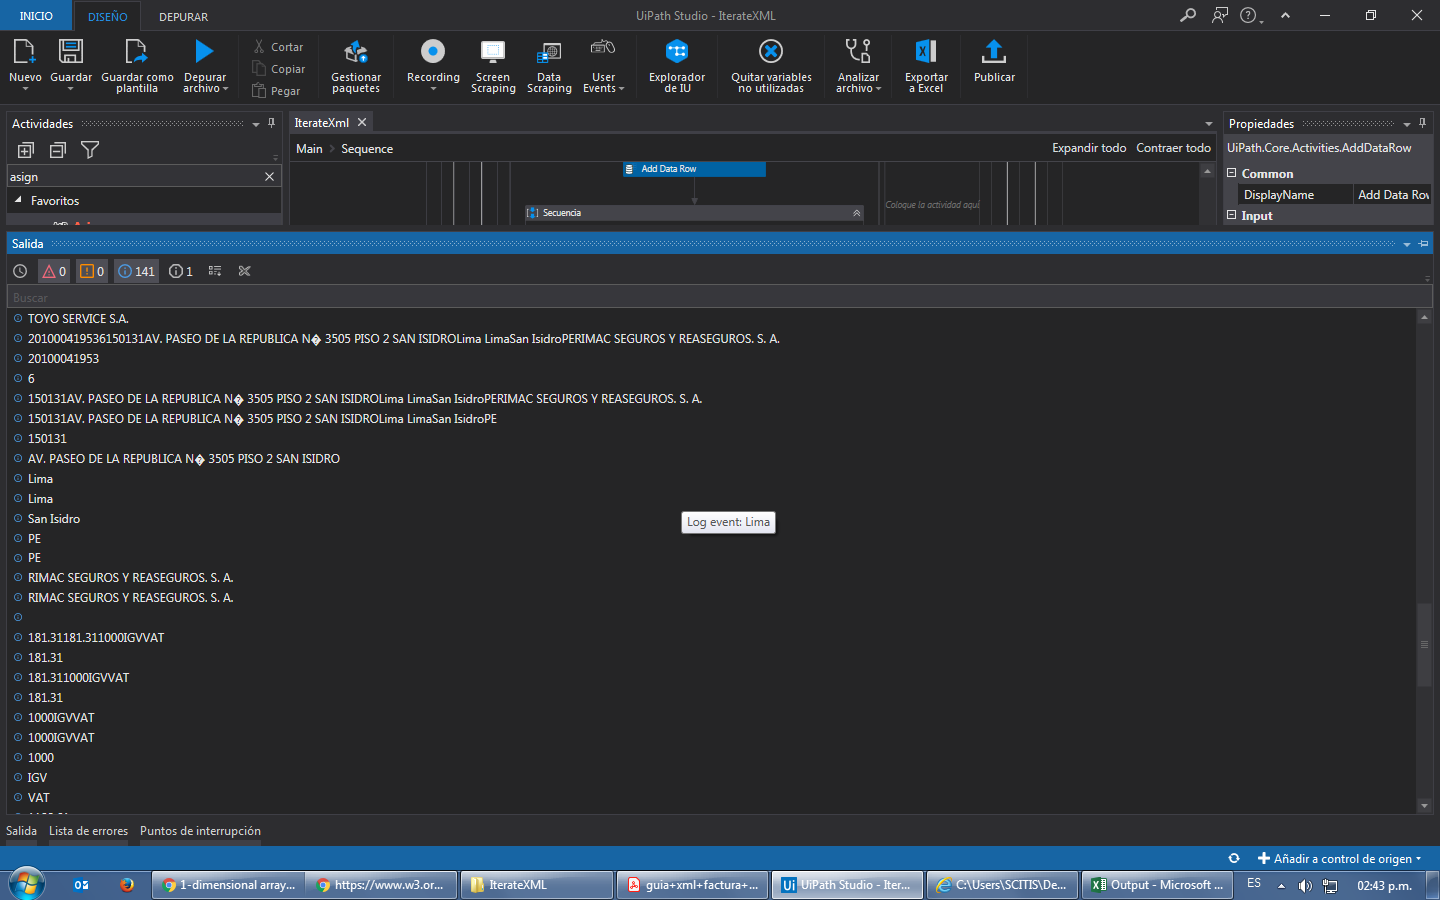This screenshot has width=1440, height=900.
Task: Pin the Actividades panel
Action: point(271,123)
